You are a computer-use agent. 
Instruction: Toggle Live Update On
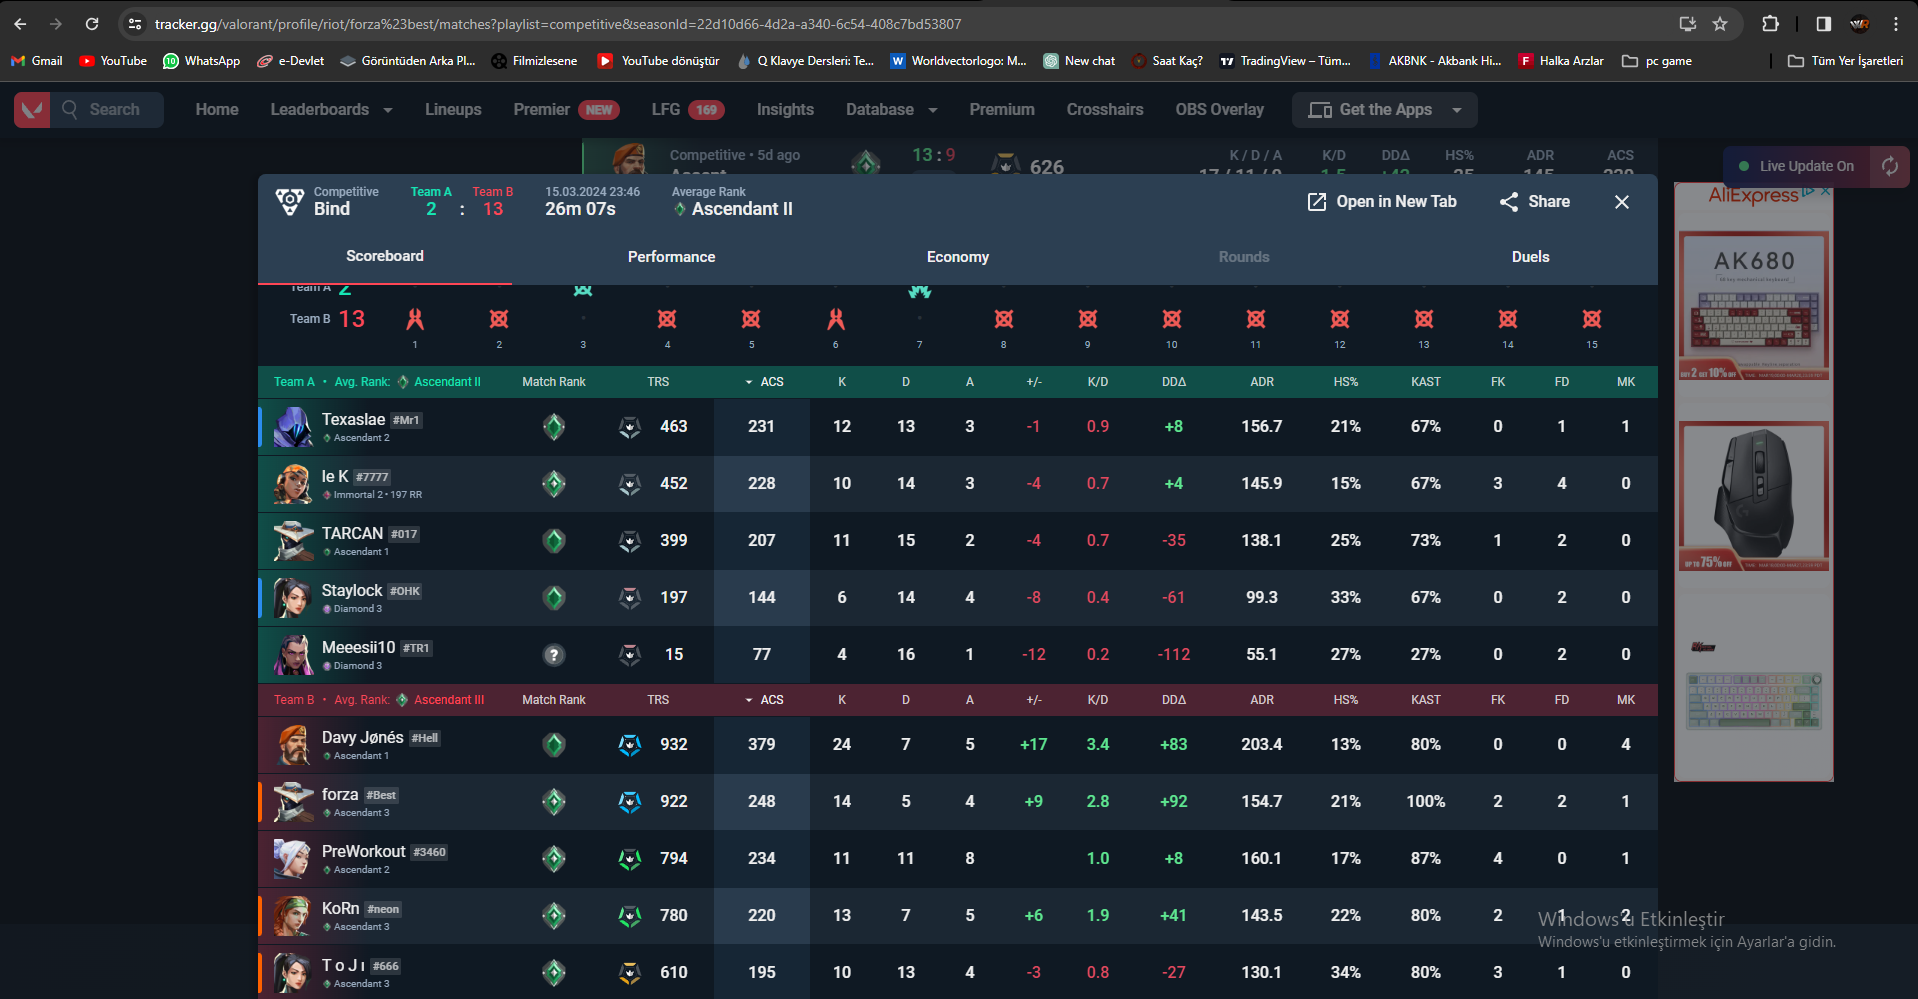pyautogui.click(x=1797, y=166)
